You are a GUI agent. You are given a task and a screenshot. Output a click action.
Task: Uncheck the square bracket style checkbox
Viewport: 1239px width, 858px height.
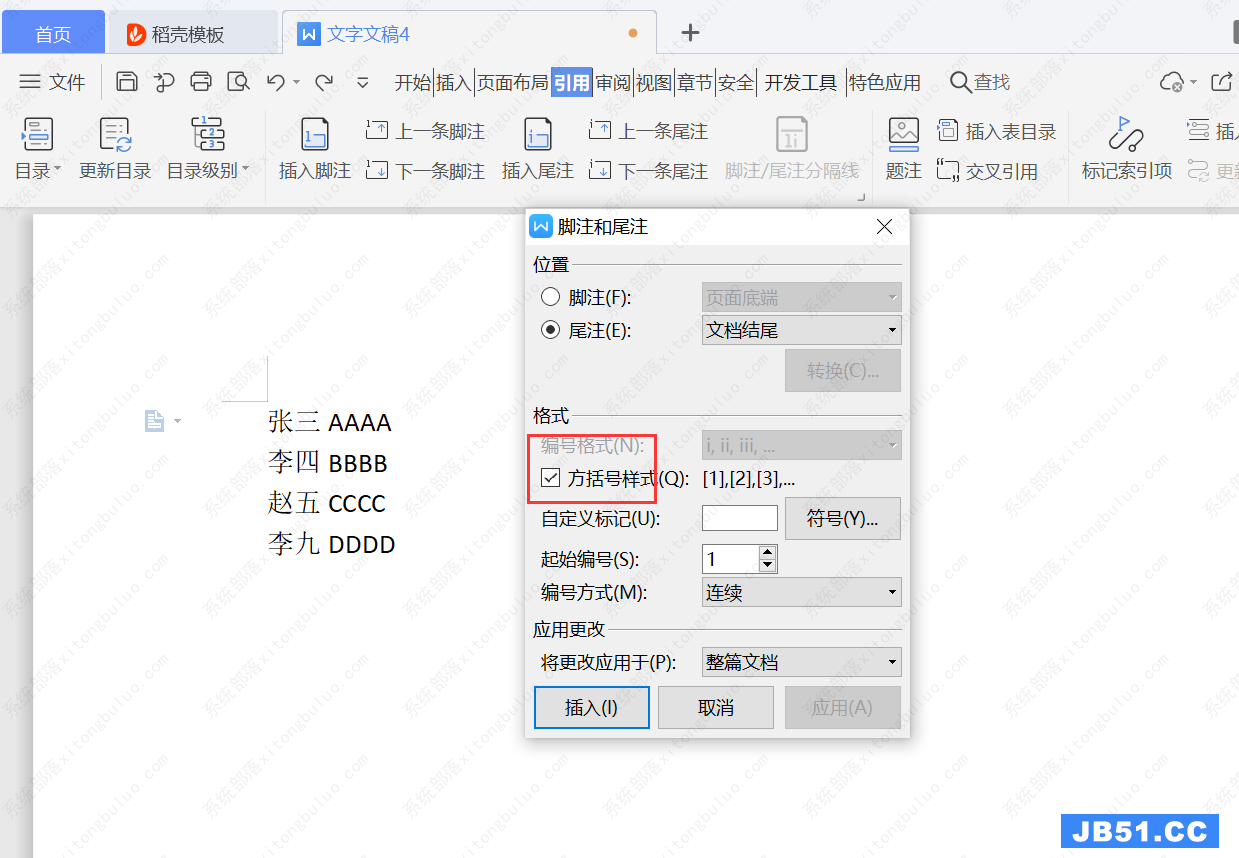point(550,478)
